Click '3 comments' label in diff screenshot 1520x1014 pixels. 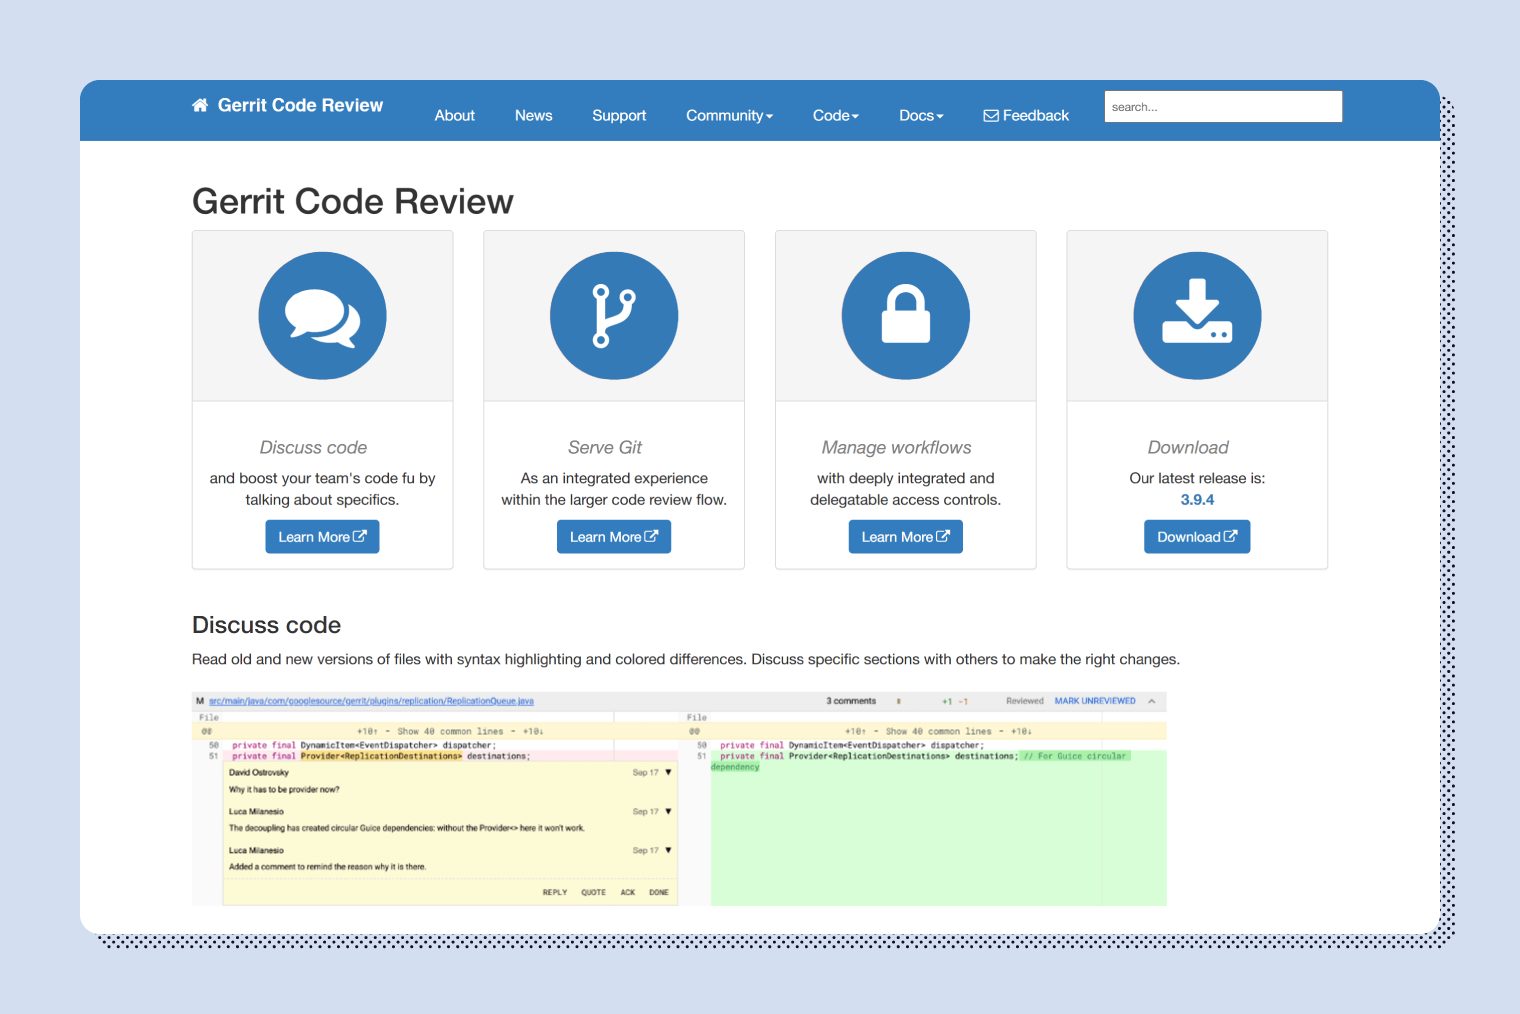pyautogui.click(x=851, y=701)
